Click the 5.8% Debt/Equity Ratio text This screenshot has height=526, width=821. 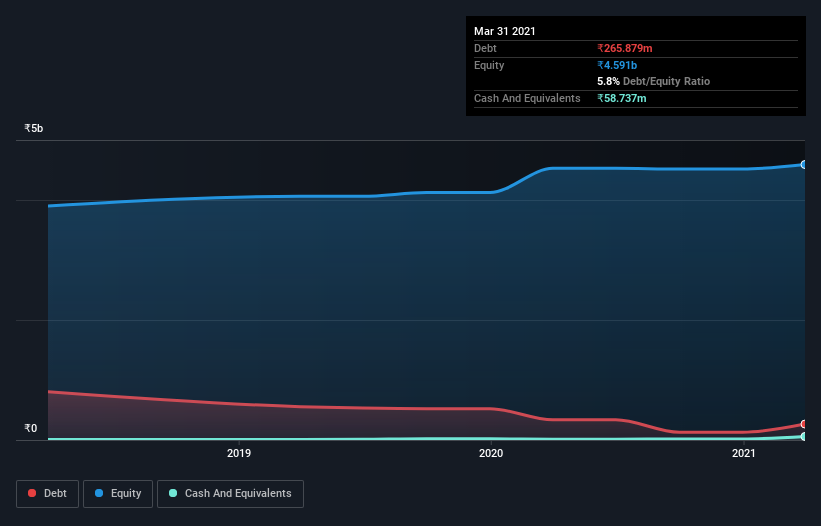point(653,82)
